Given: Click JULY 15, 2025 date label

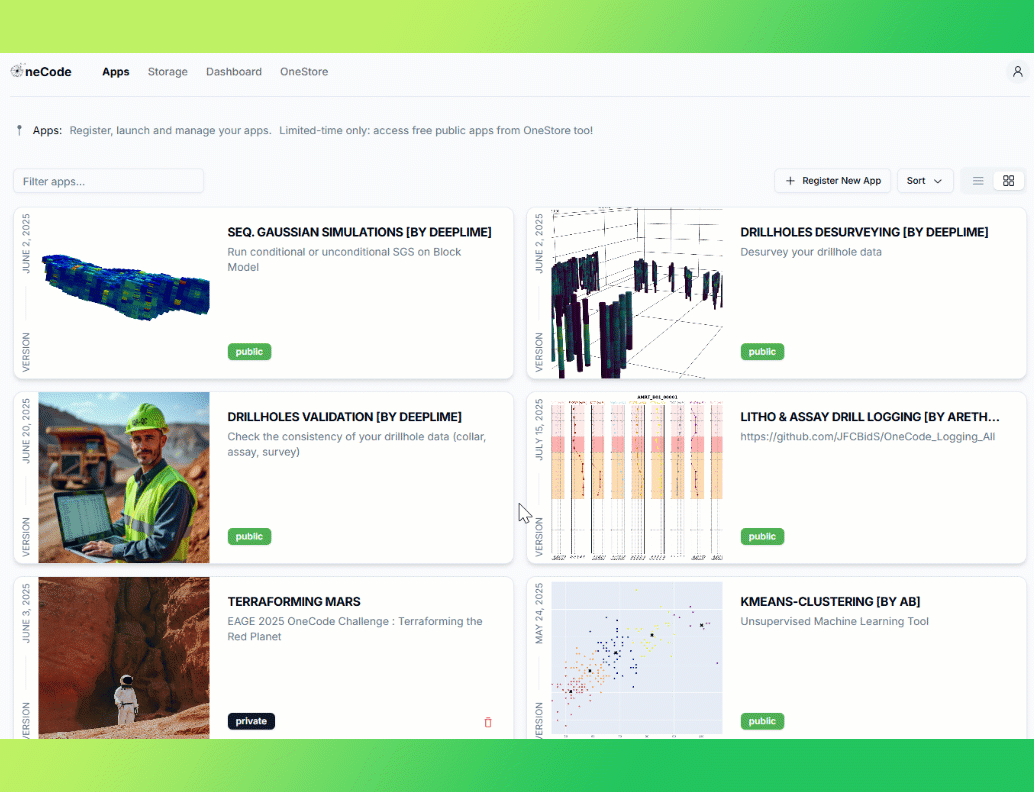Looking at the screenshot, I should [x=539, y=429].
